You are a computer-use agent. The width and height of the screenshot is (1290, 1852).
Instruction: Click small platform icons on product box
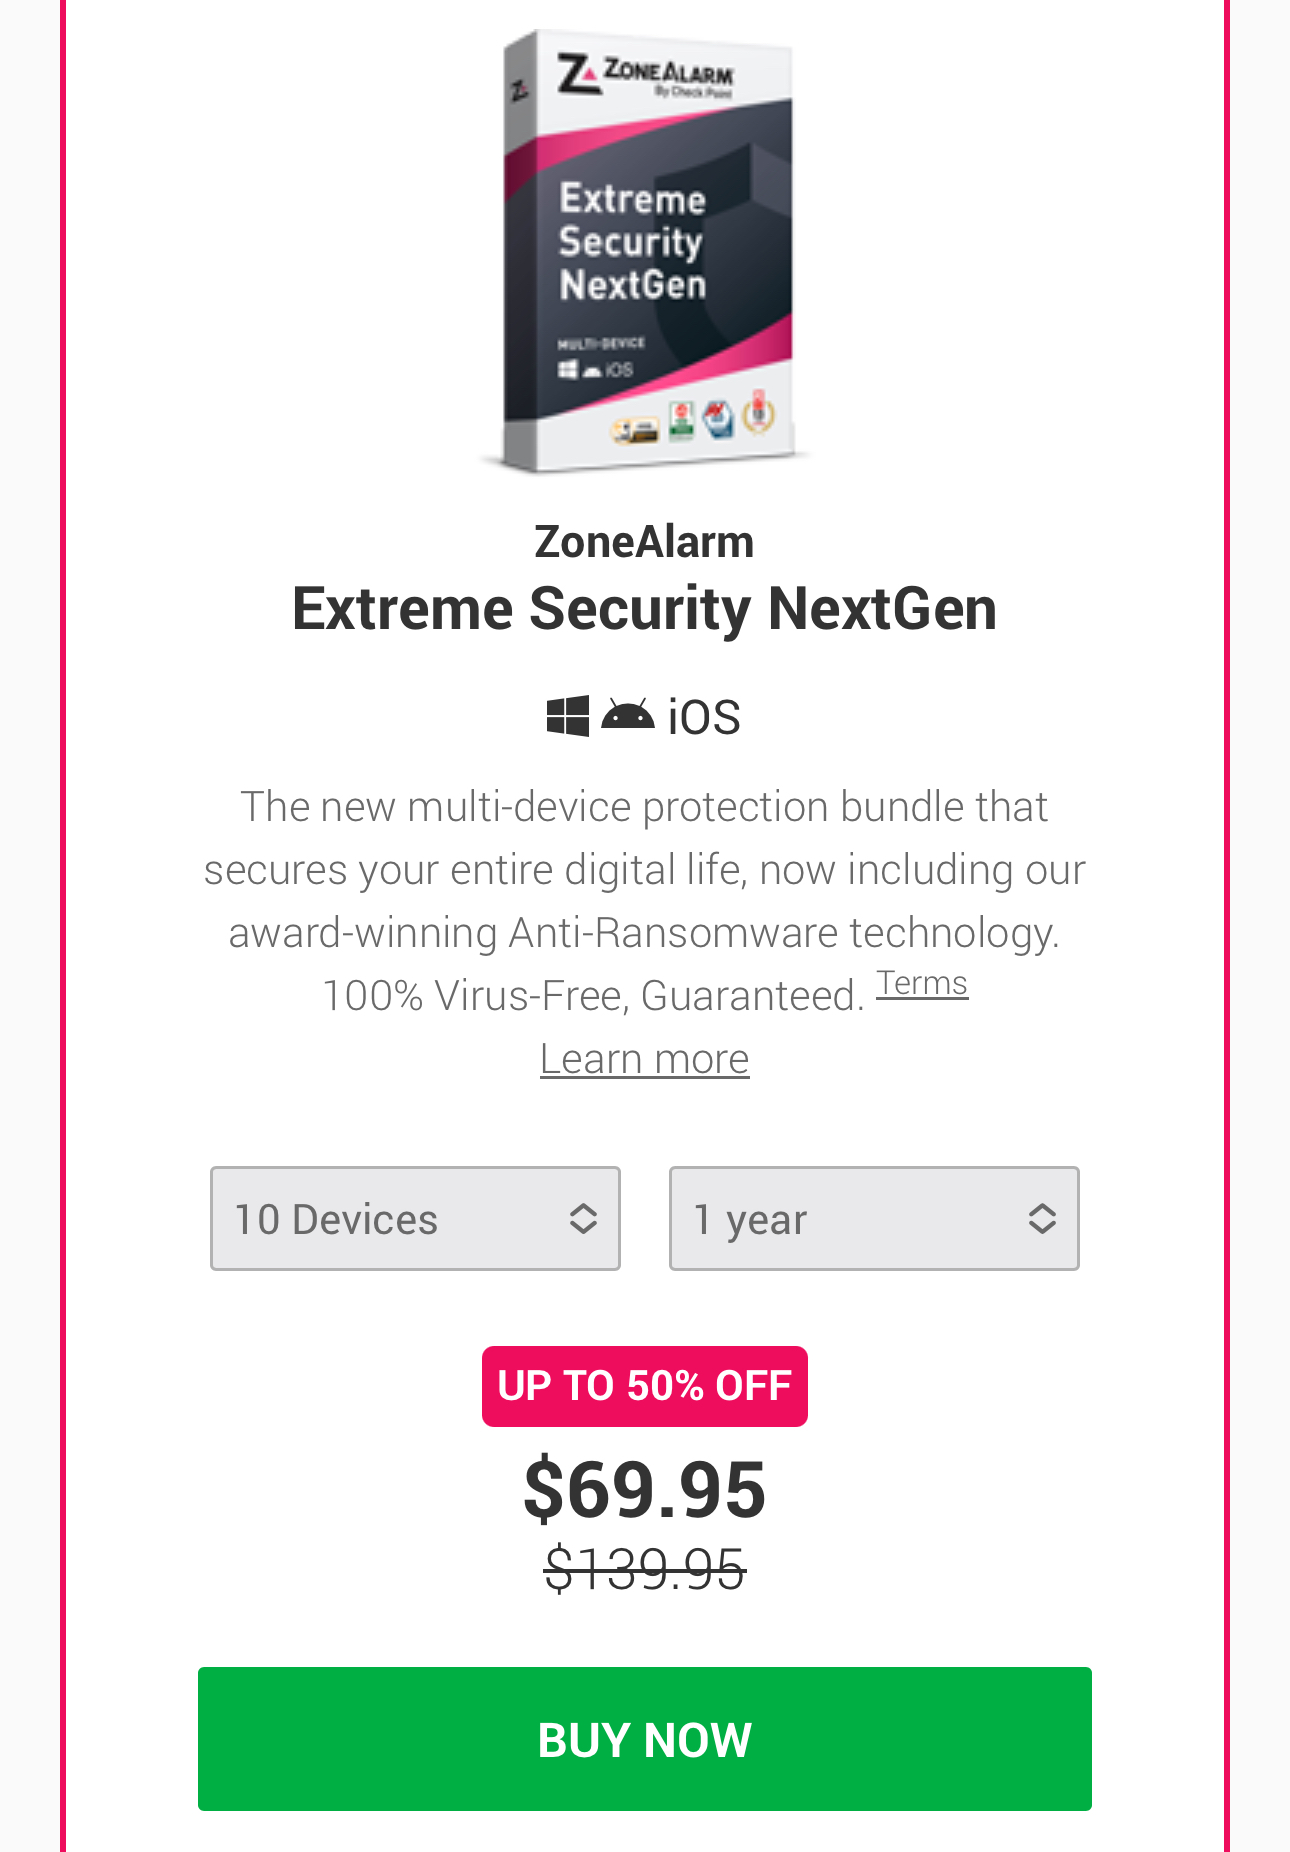(x=596, y=370)
